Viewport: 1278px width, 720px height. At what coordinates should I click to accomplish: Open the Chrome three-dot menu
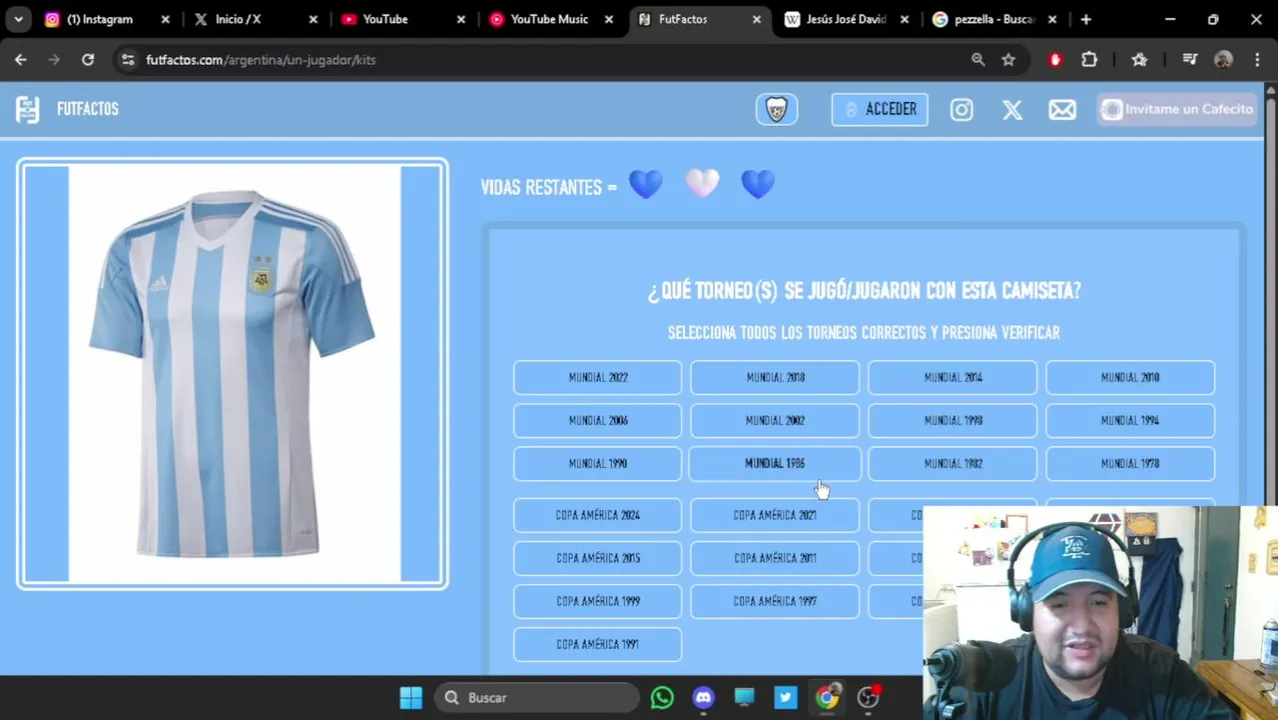click(x=1257, y=60)
